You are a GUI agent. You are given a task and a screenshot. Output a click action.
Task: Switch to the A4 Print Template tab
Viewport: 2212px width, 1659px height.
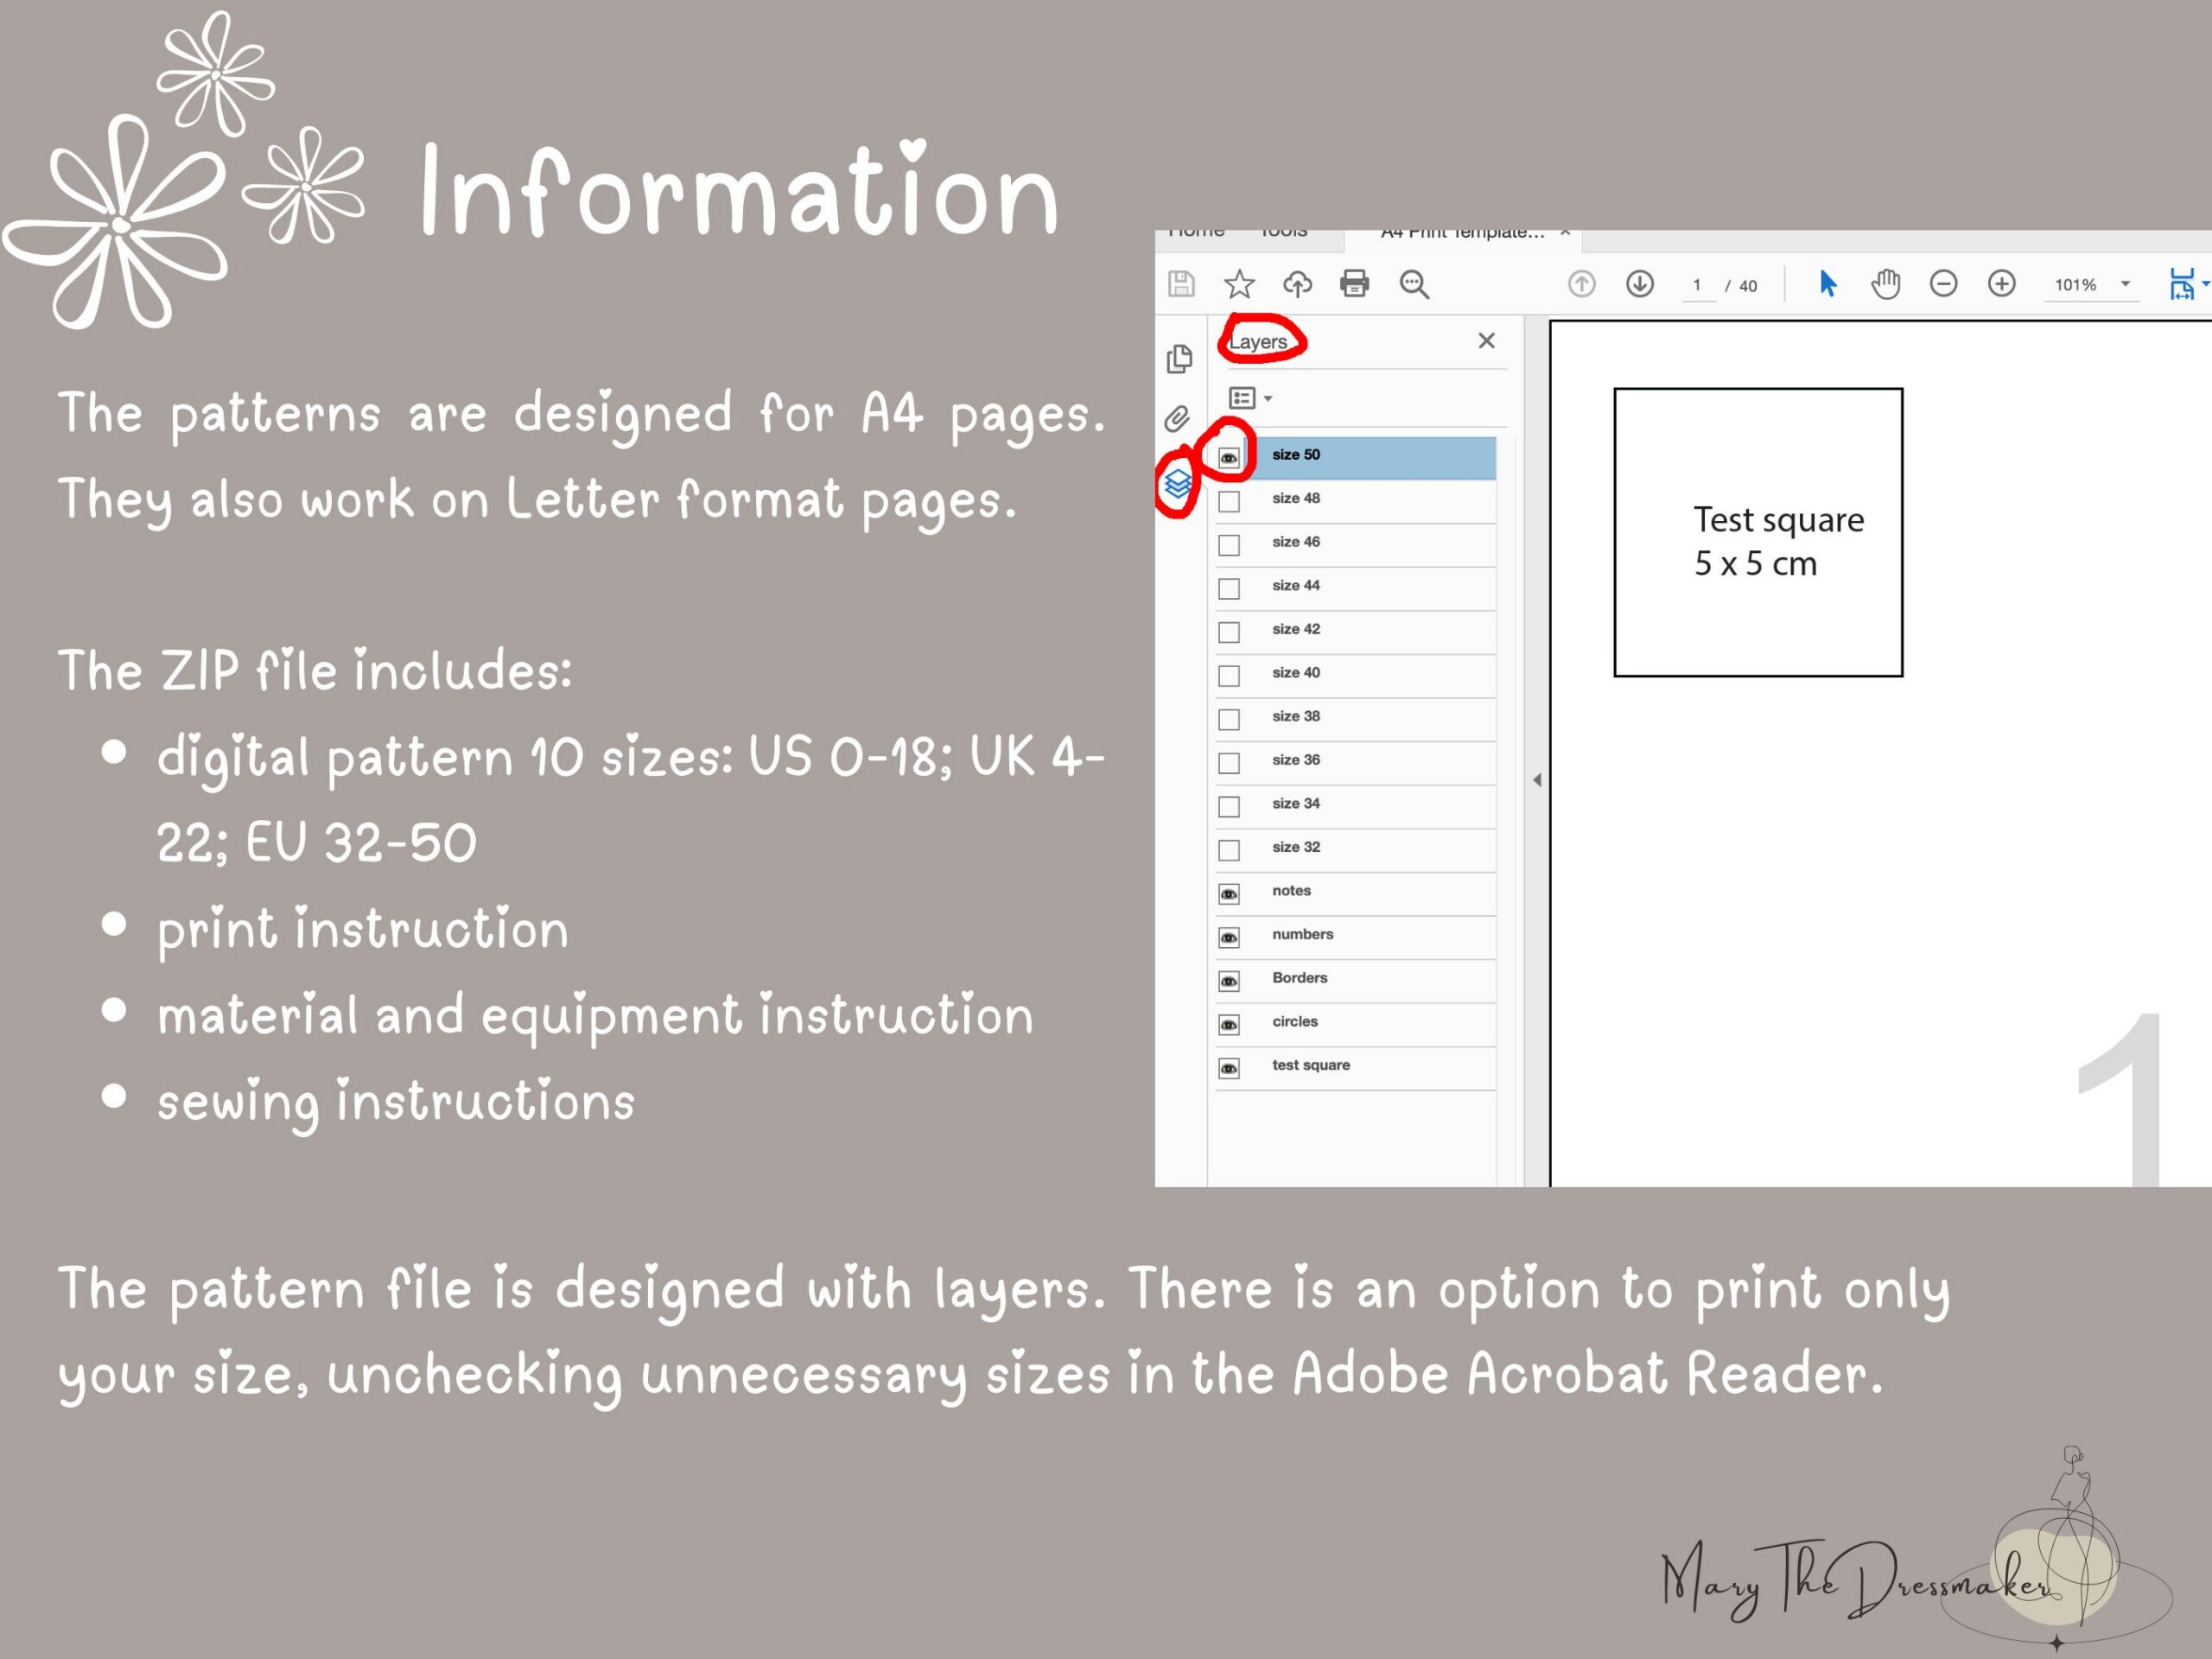click(1462, 234)
